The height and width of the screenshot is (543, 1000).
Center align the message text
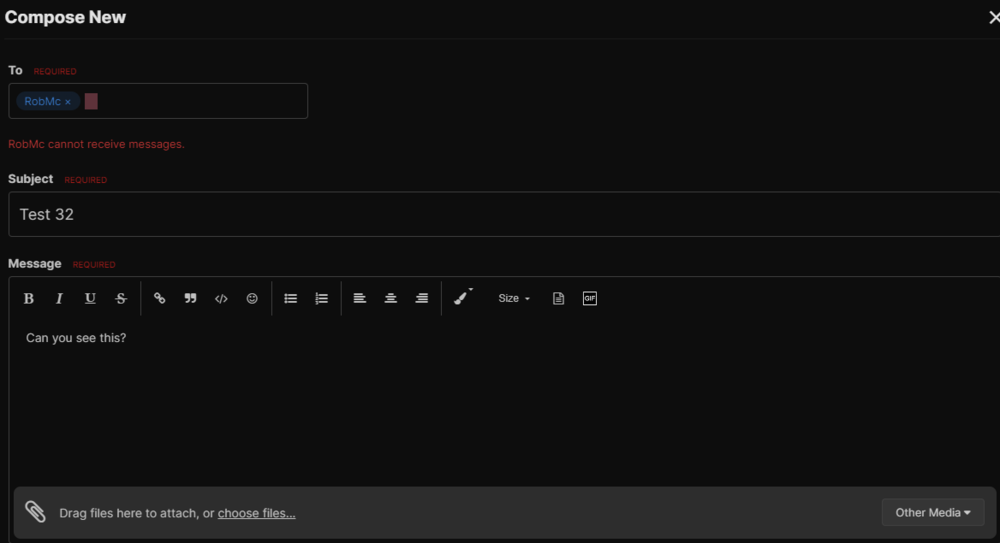point(391,298)
